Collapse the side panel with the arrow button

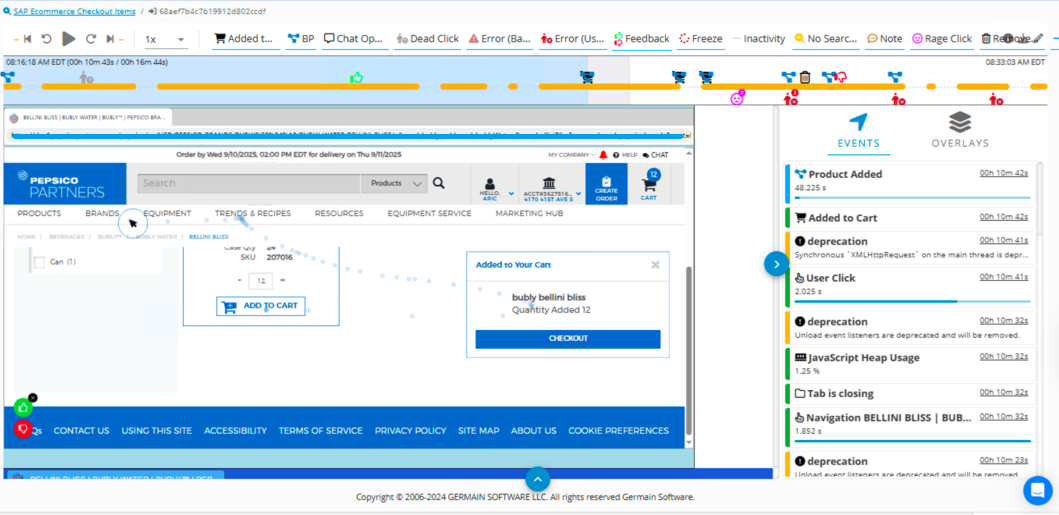coord(776,264)
